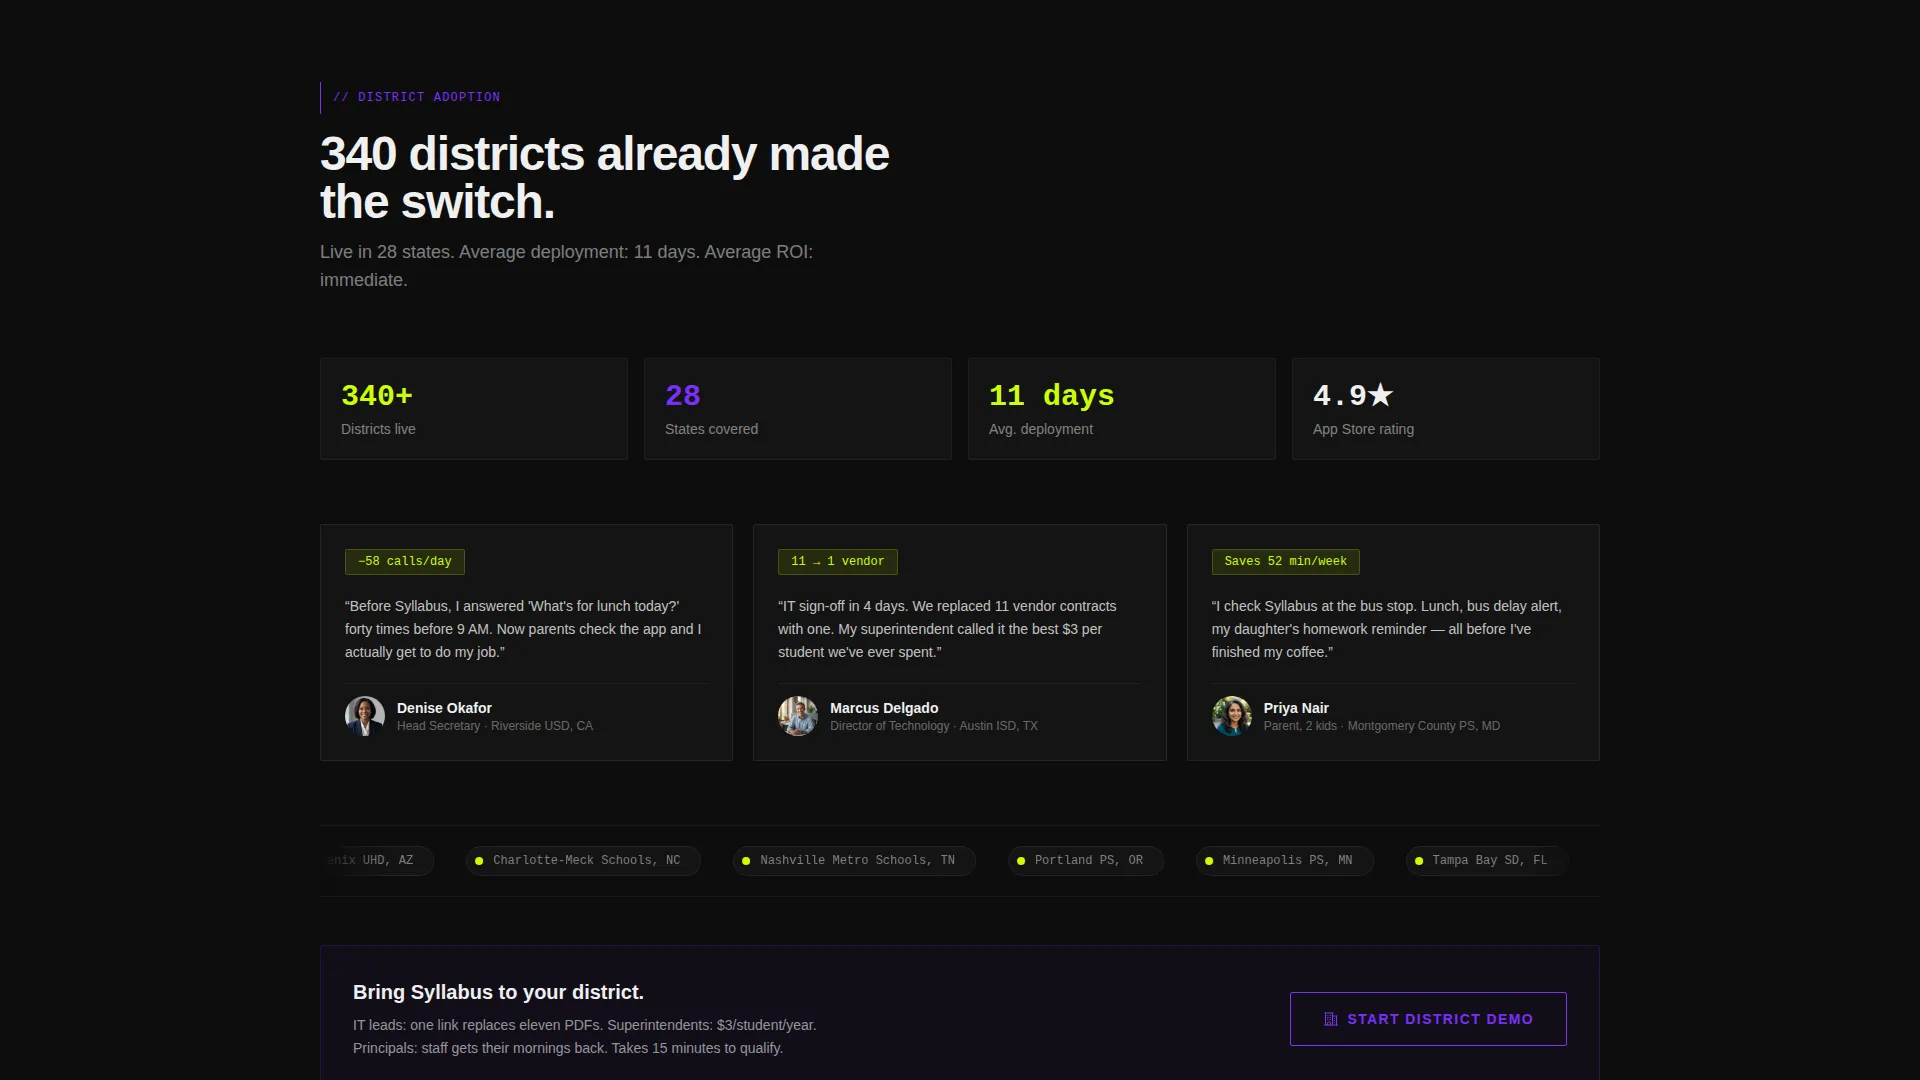Click the '28' states covered stat
The height and width of the screenshot is (1080, 1920).
tap(683, 396)
